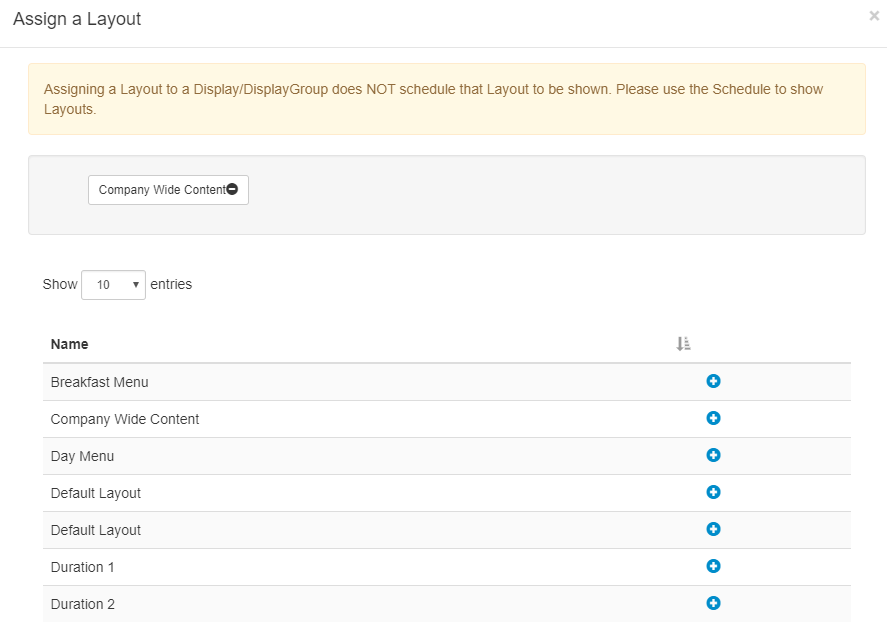
Task: Click the Duration 1 layout name
Action: pos(82,567)
